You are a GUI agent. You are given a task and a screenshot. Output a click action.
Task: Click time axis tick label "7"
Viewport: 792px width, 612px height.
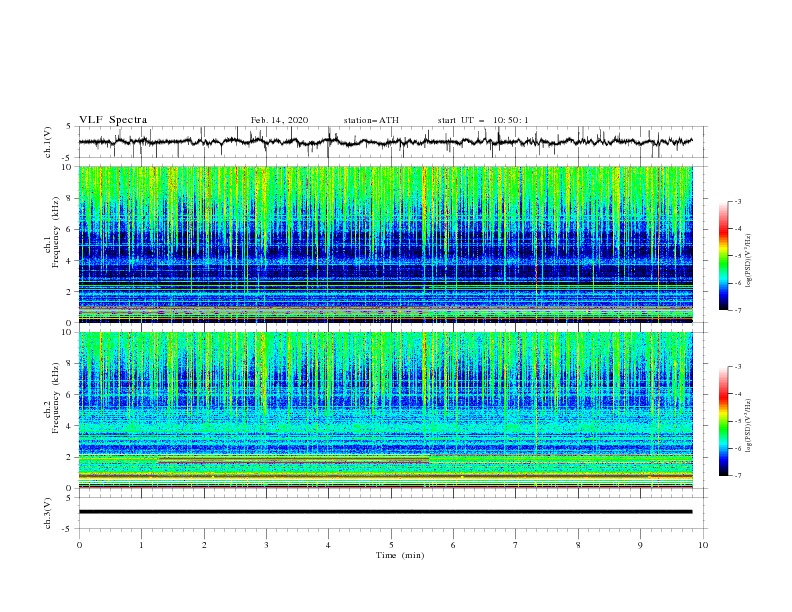tap(516, 545)
